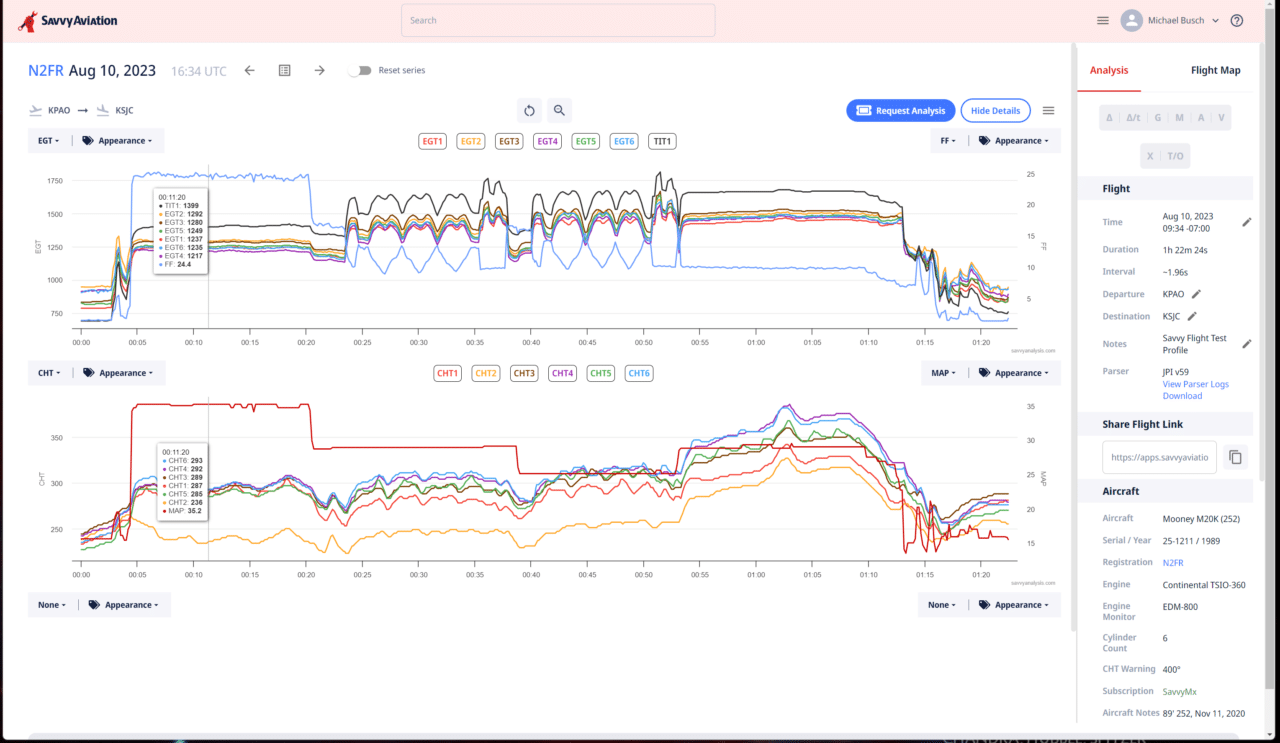Open the flight list icon beside arrows
The height and width of the screenshot is (743, 1280).
tap(284, 70)
